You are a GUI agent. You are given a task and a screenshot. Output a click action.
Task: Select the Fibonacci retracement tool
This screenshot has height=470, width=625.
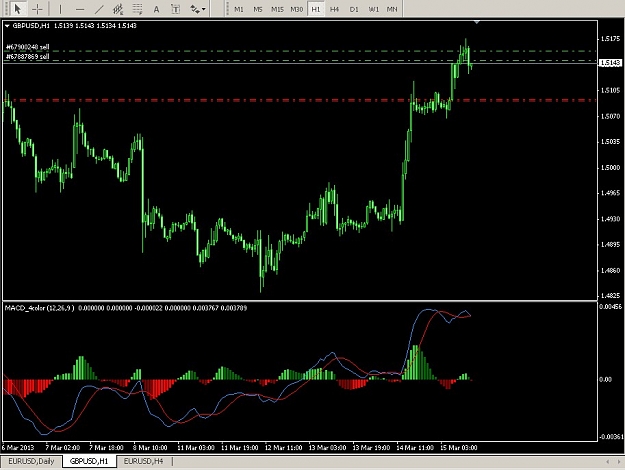(137, 9)
